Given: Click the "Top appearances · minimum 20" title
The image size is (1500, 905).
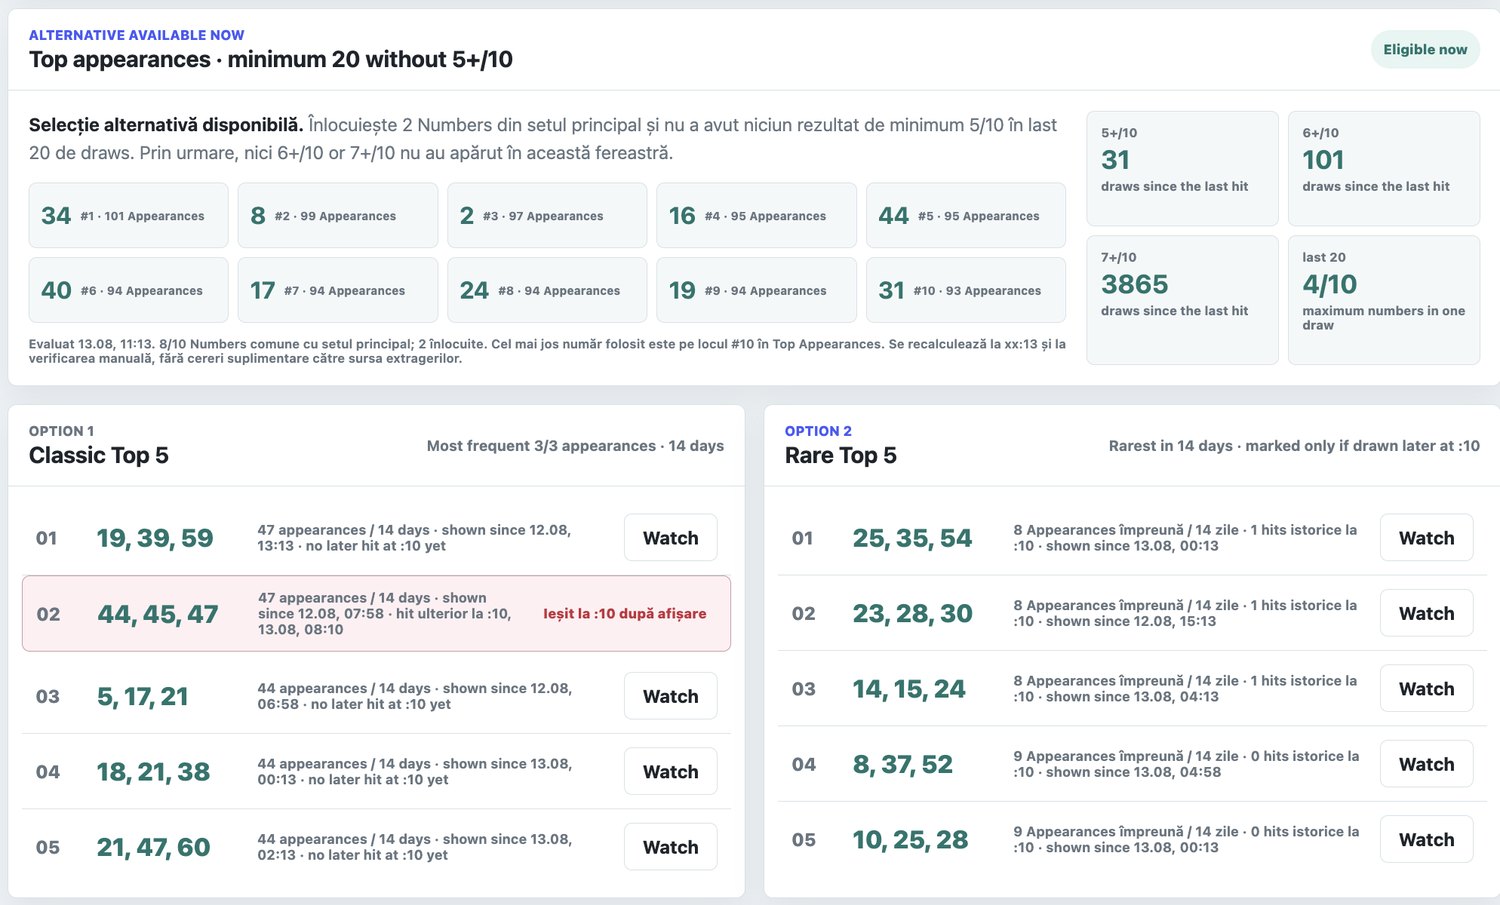Looking at the screenshot, I should coord(271,59).
